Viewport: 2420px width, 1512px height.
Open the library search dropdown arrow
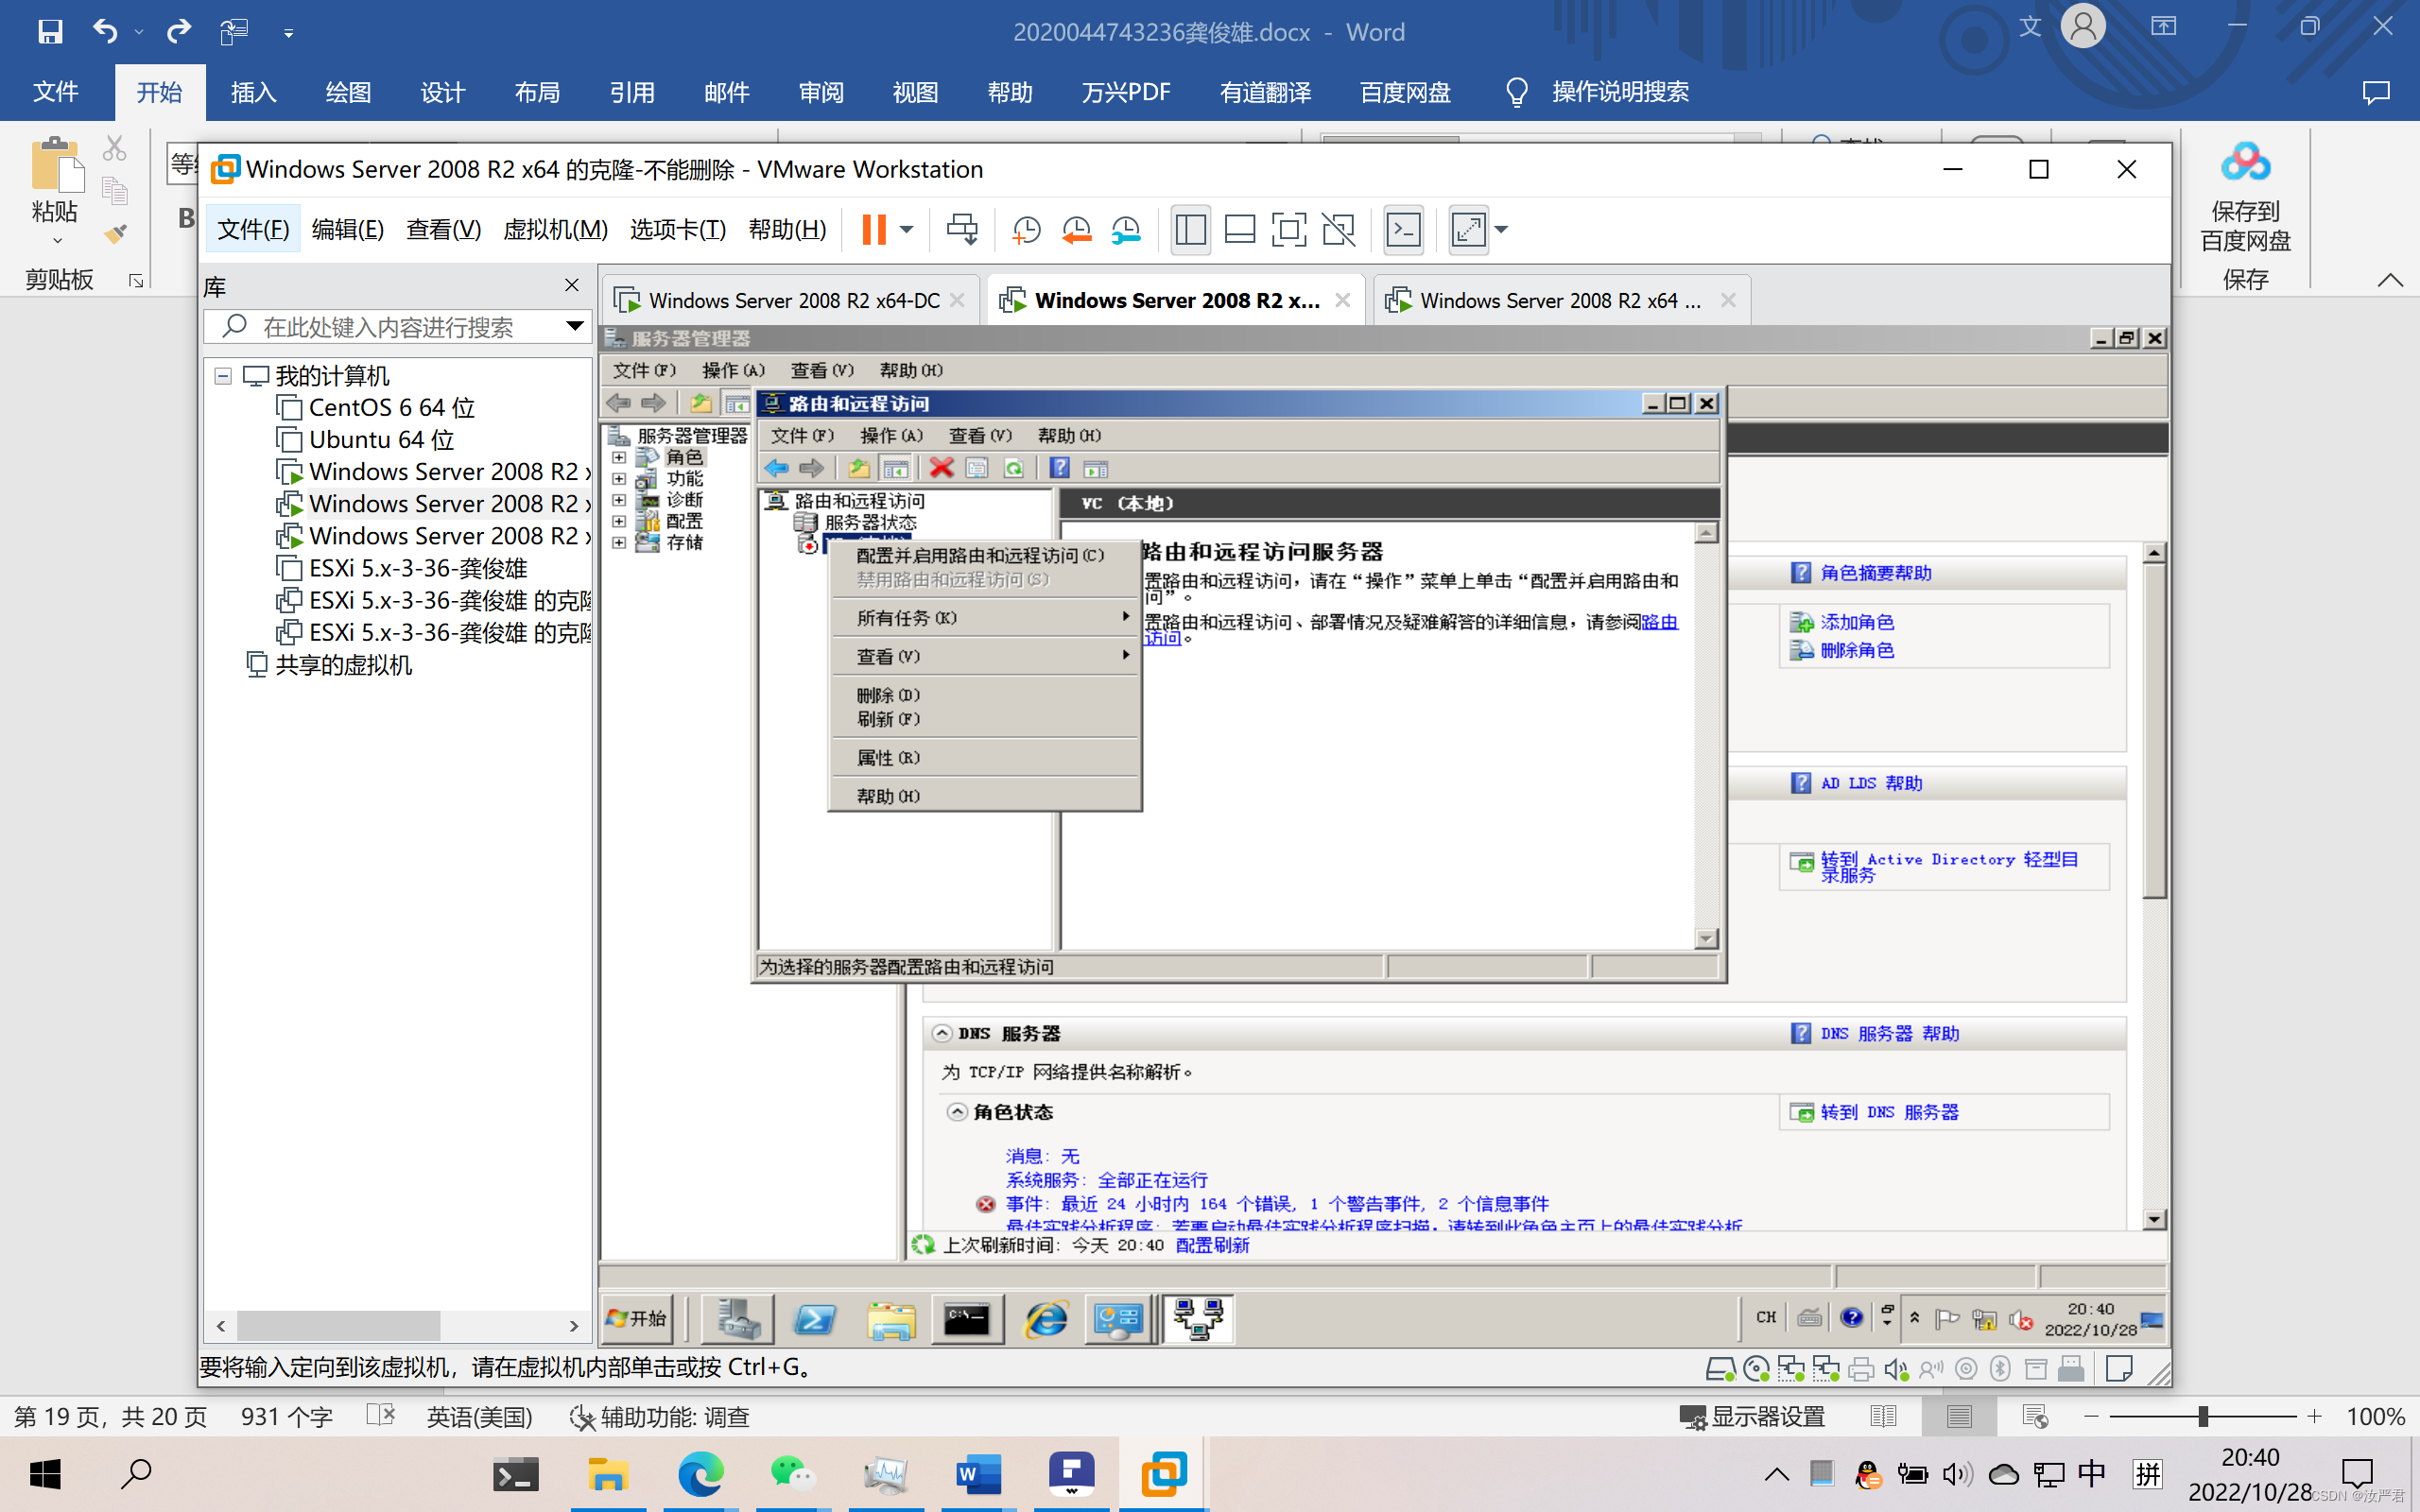574,326
